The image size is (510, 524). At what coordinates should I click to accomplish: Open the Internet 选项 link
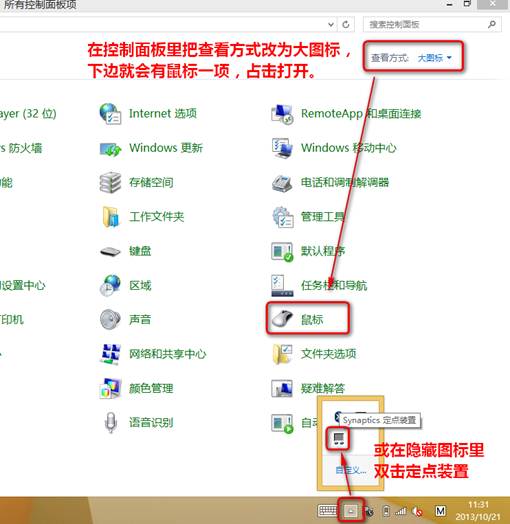[x=163, y=114]
